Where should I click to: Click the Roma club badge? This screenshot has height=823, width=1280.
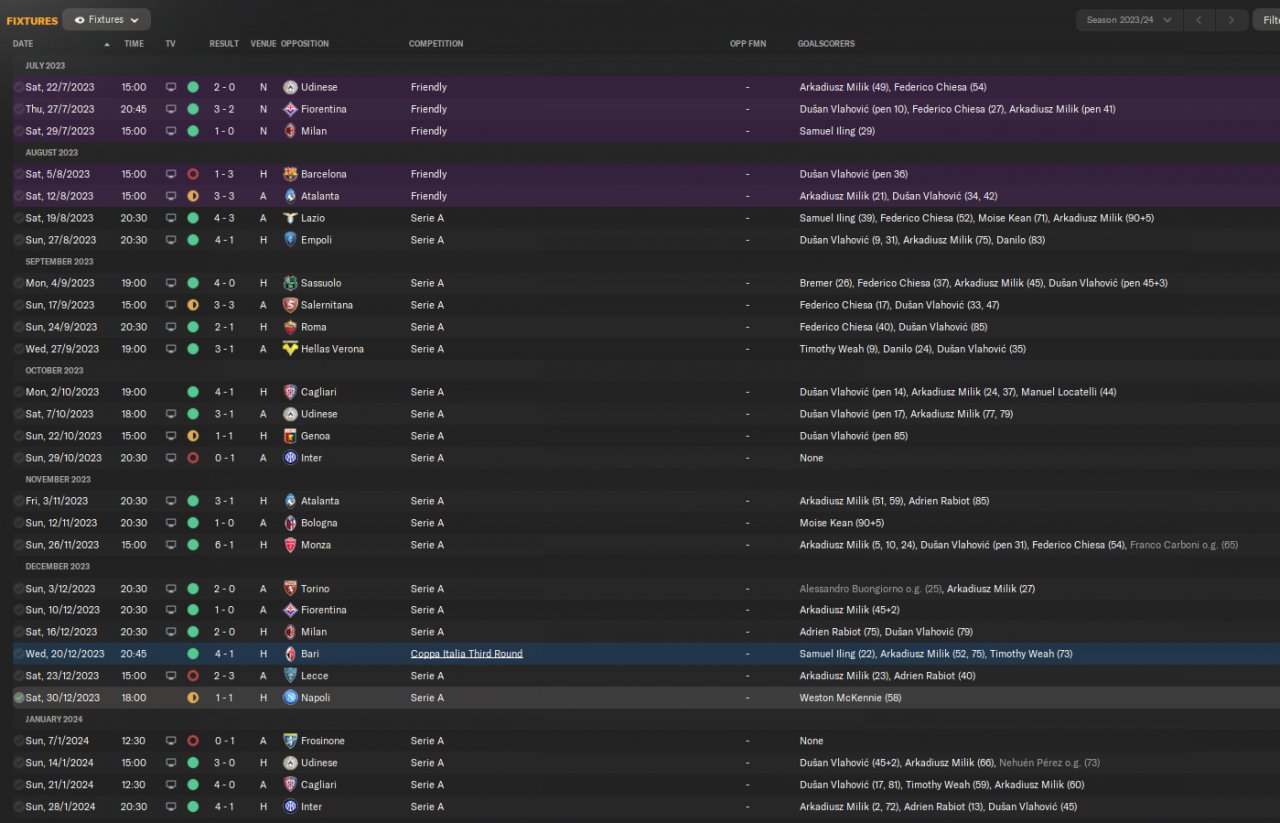(x=290, y=327)
